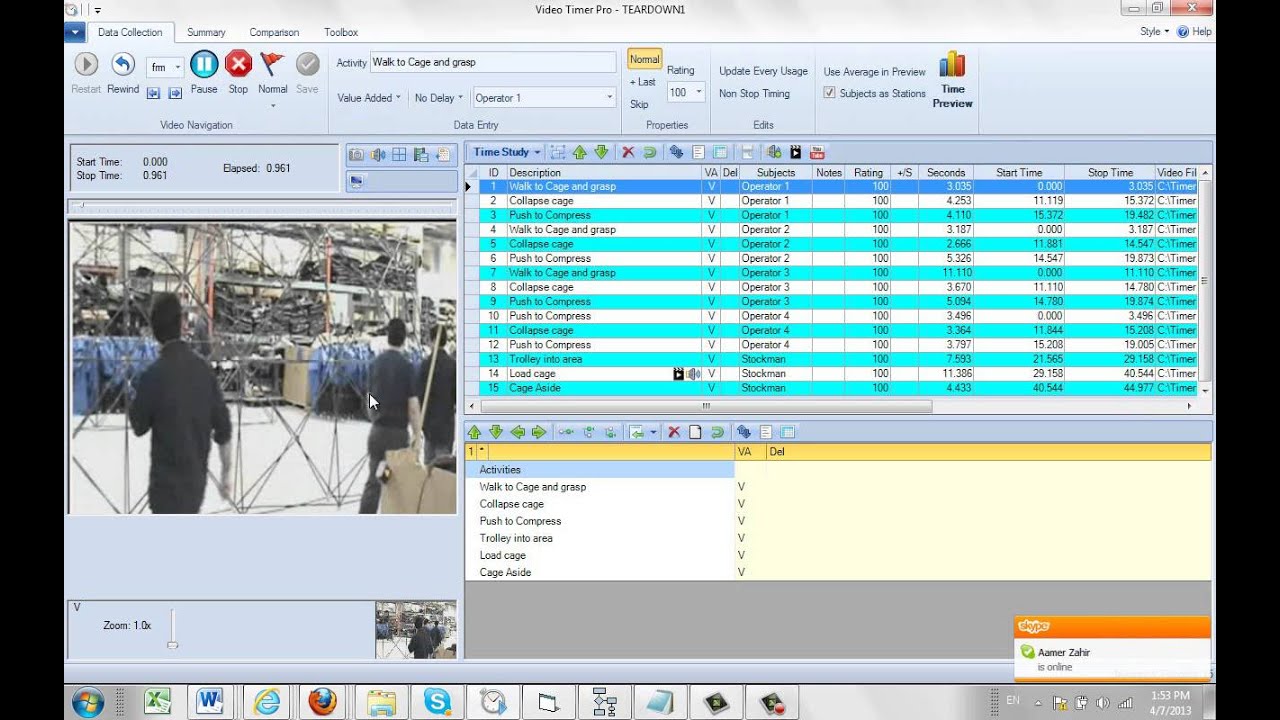Click the red Stop button

pyautogui.click(x=238, y=66)
